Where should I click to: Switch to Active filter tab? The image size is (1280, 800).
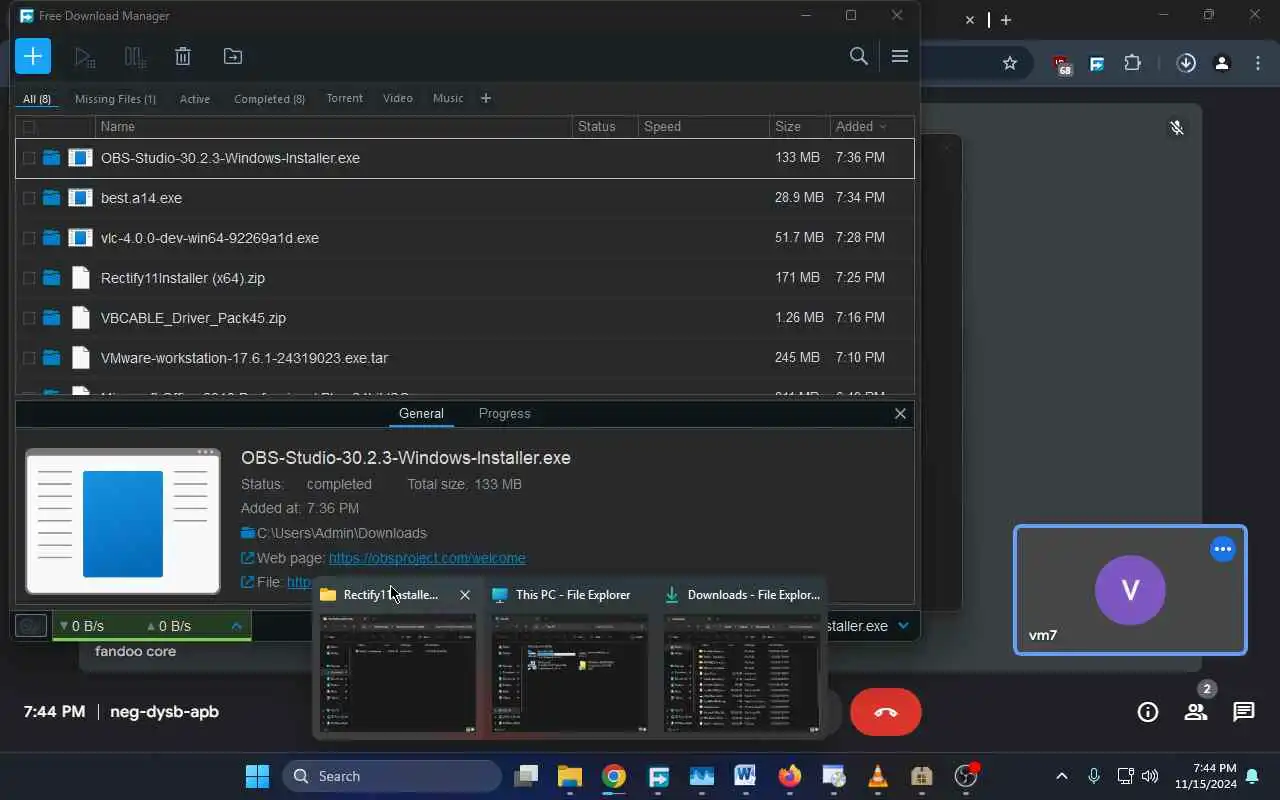[195, 99]
